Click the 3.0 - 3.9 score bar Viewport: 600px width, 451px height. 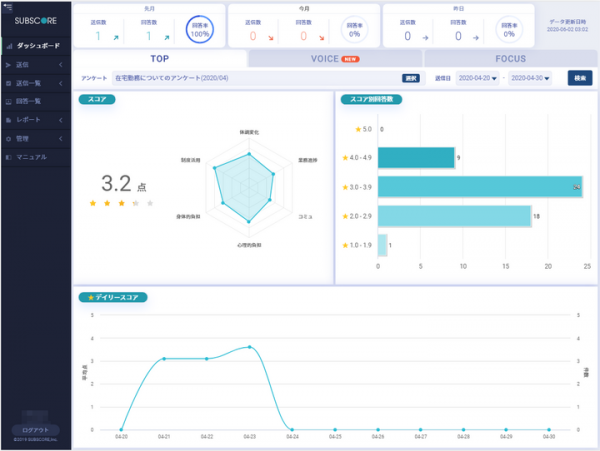(479, 186)
